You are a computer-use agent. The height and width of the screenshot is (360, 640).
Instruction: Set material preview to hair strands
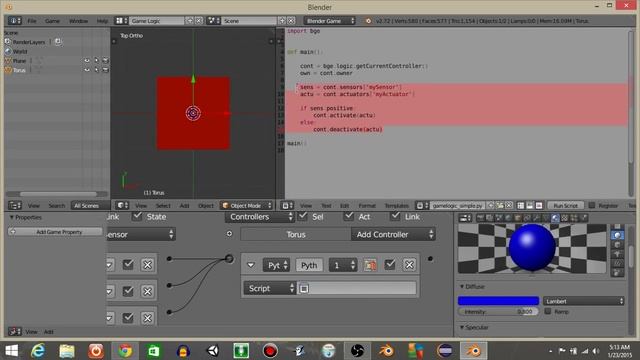point(618,263)
